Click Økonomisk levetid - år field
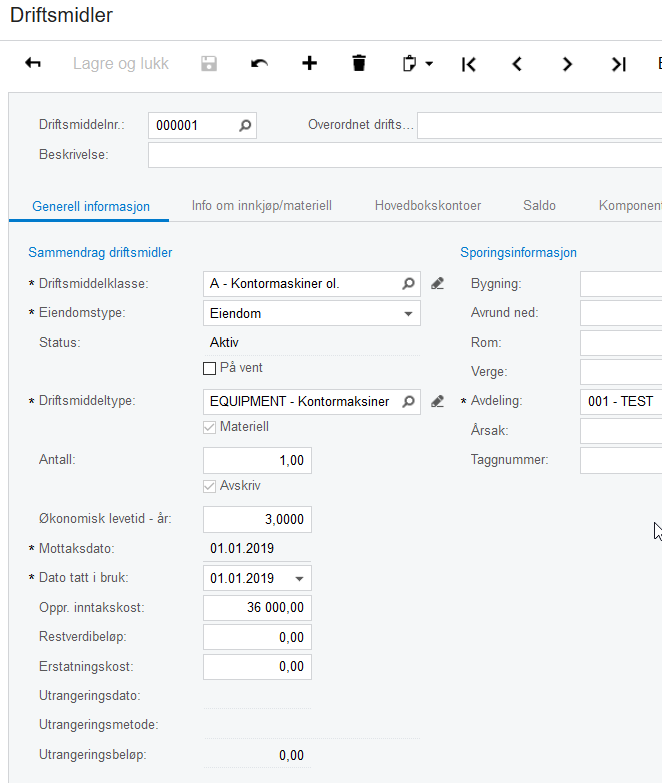This screenshot has width=662, height=783. (257, 519)
